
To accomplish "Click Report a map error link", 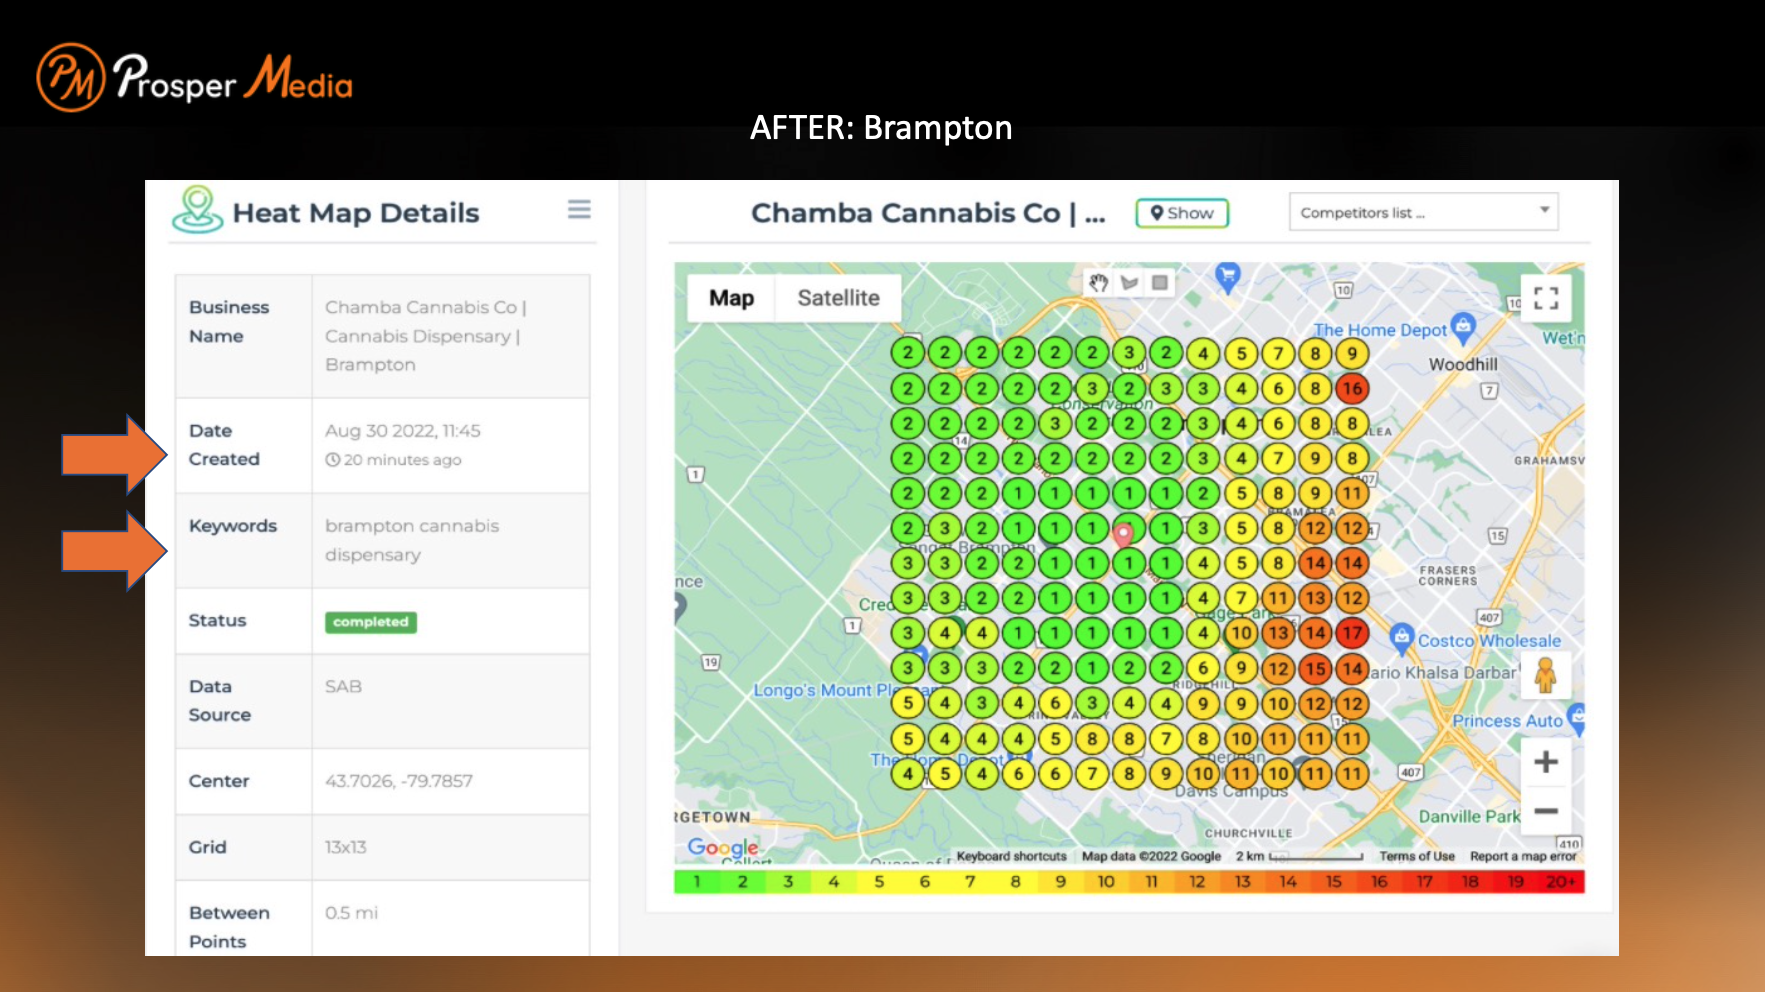I will click(1523, 856).
